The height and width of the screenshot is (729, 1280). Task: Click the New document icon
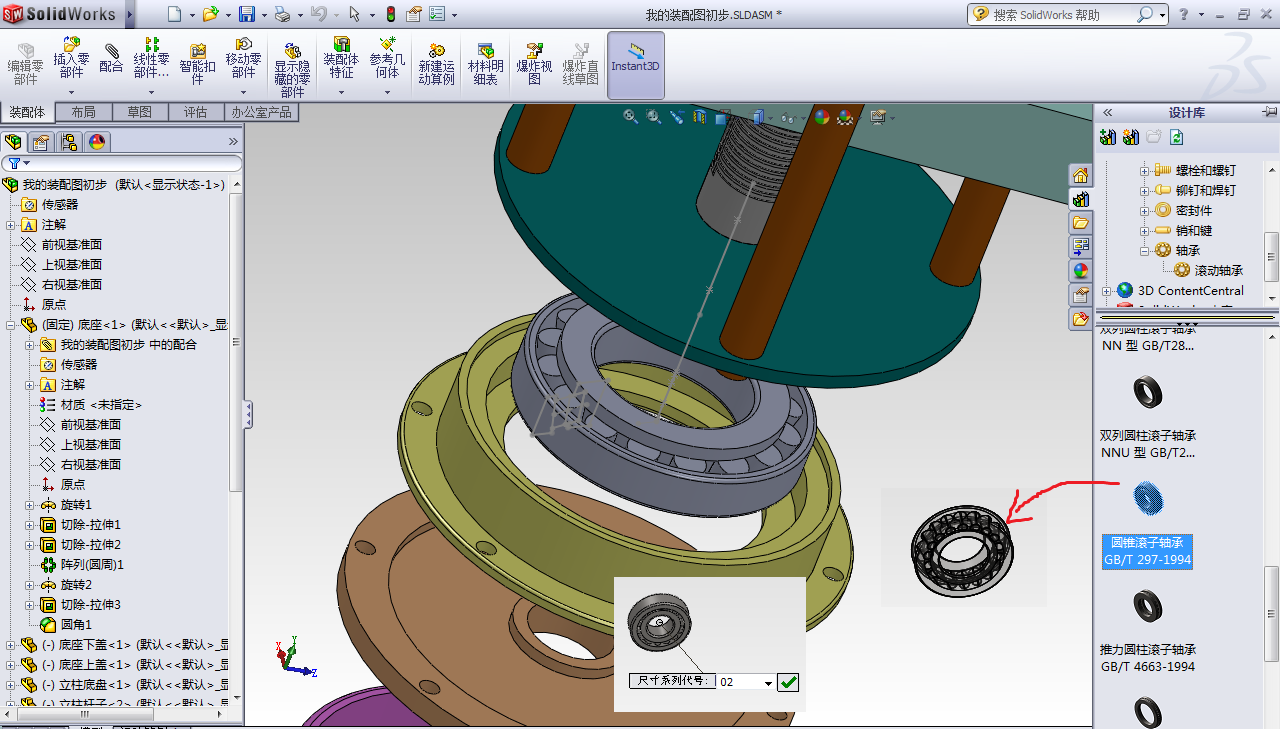pyautogui.click(x=175, y=14)
